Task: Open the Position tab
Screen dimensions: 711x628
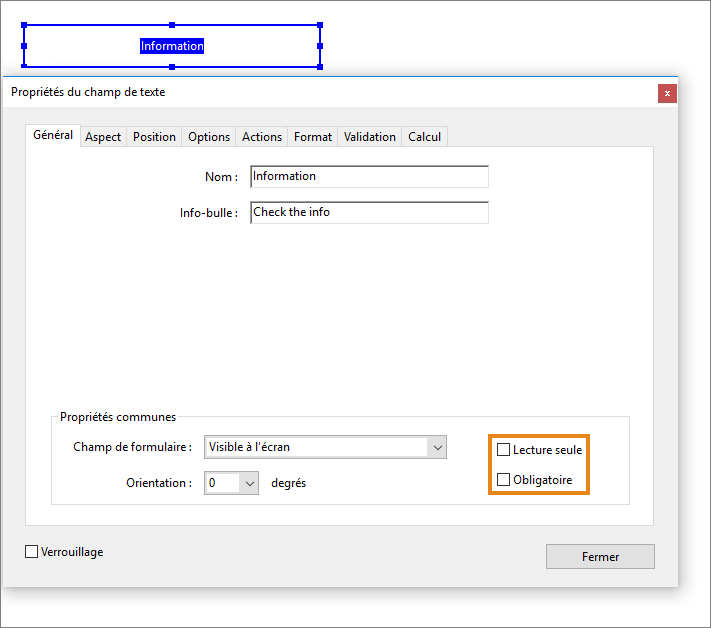Action: coord(154,137)
